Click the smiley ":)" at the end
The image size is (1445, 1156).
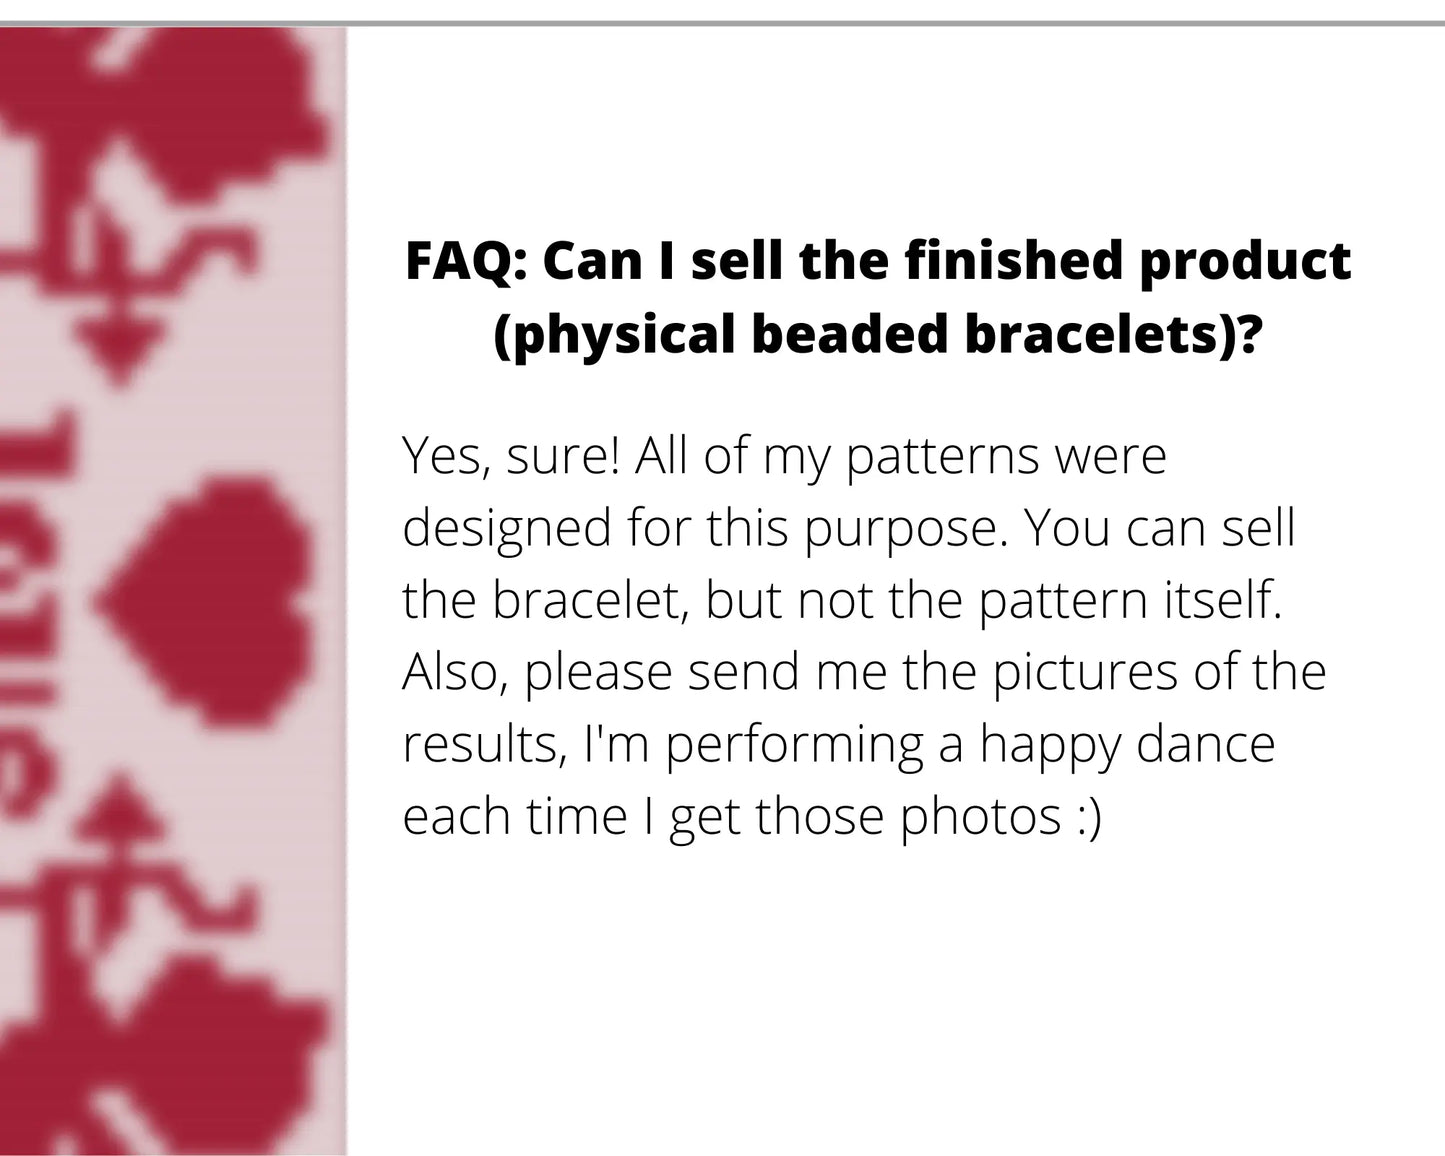1089,816
